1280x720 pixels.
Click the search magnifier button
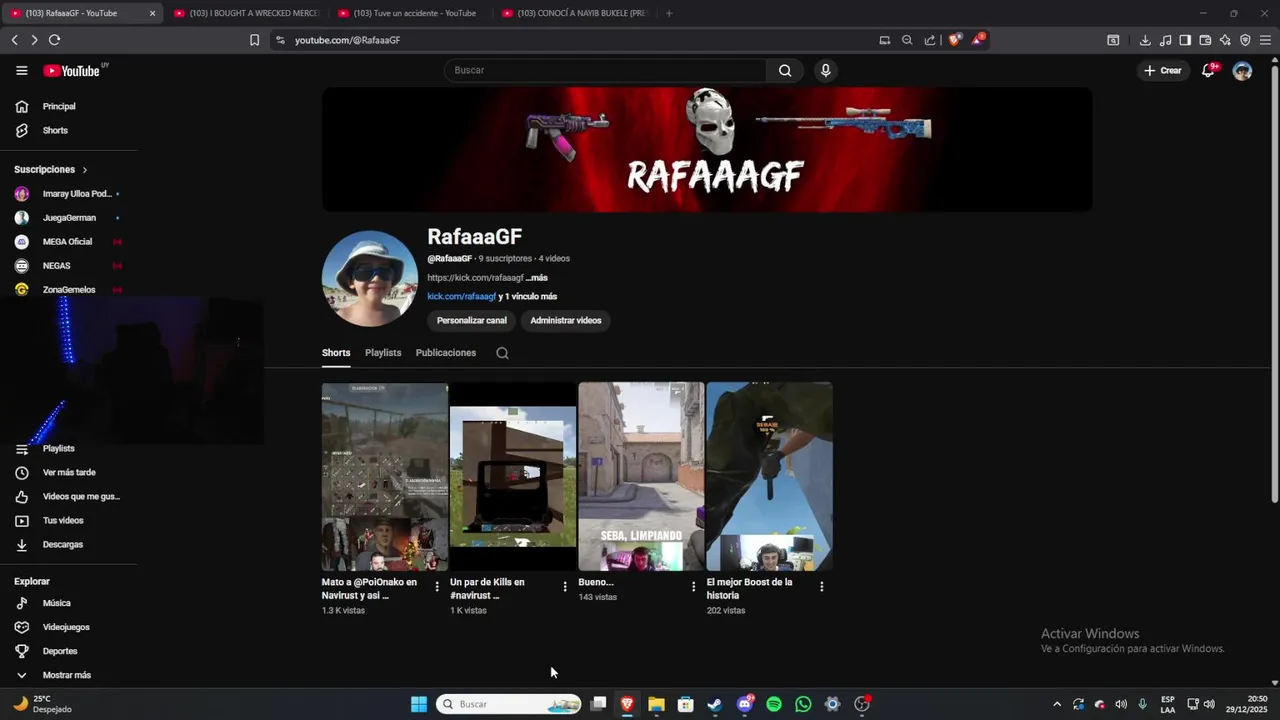point(785,70)
